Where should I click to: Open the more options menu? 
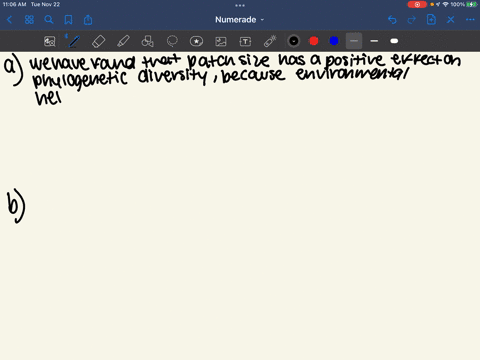pyautogui.click(x=470, y=20)
